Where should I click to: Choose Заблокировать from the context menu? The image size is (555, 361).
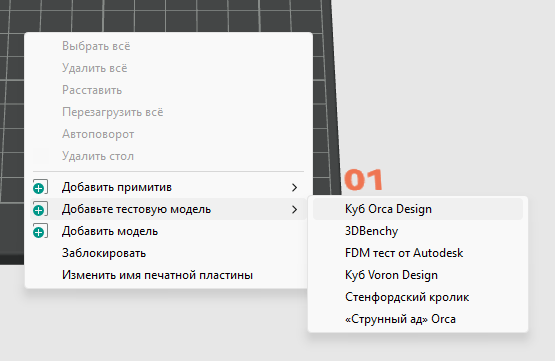click(x=168, y=253)
